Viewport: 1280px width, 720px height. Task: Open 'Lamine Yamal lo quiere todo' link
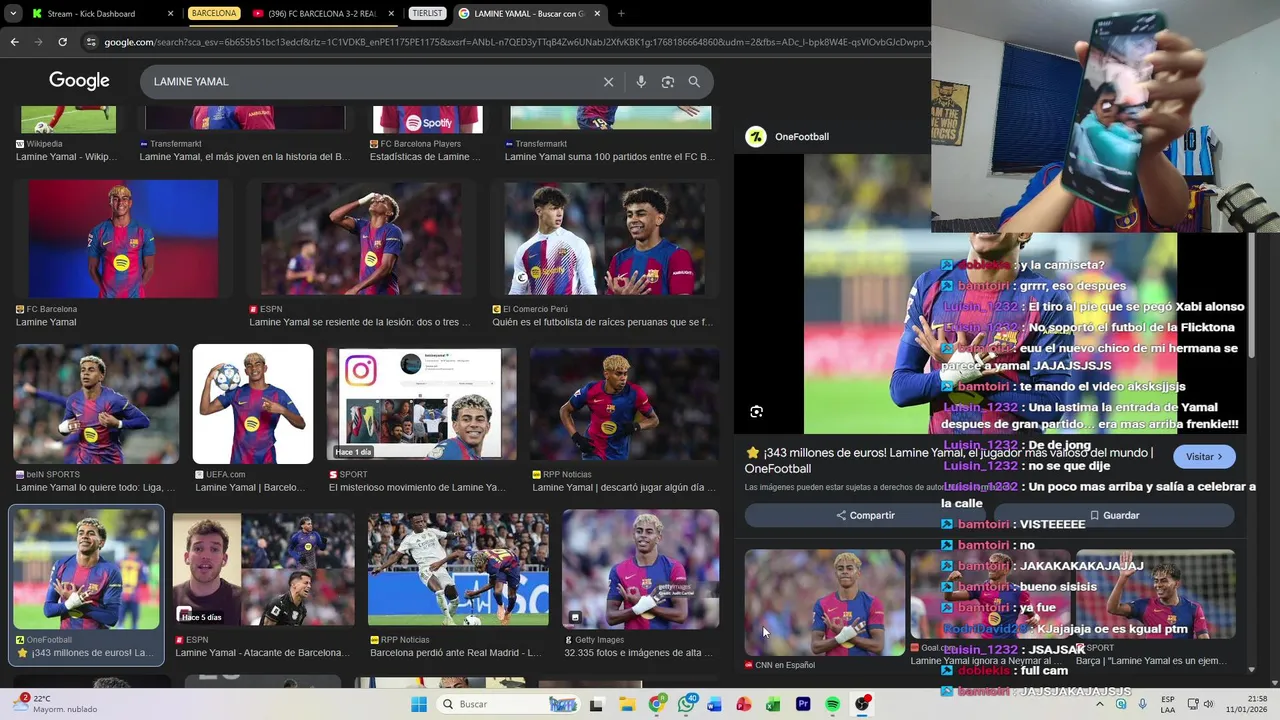tap(95, 488)
